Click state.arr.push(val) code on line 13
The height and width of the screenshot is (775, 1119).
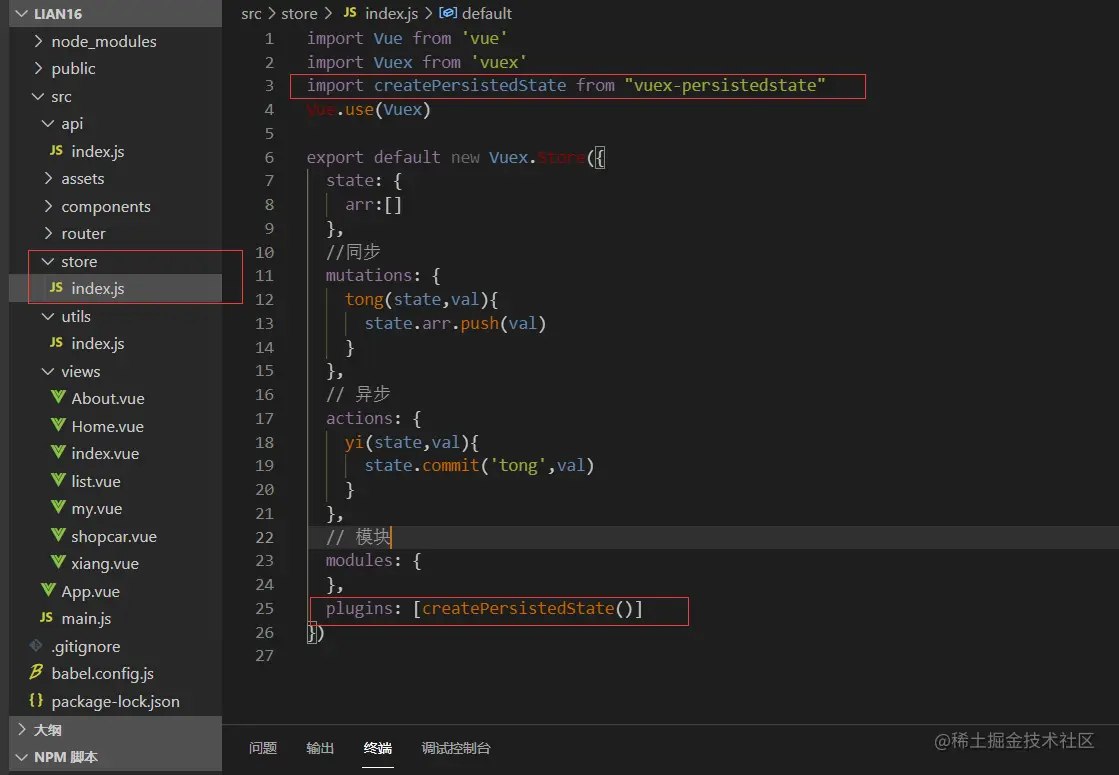[x=455, y=323]
